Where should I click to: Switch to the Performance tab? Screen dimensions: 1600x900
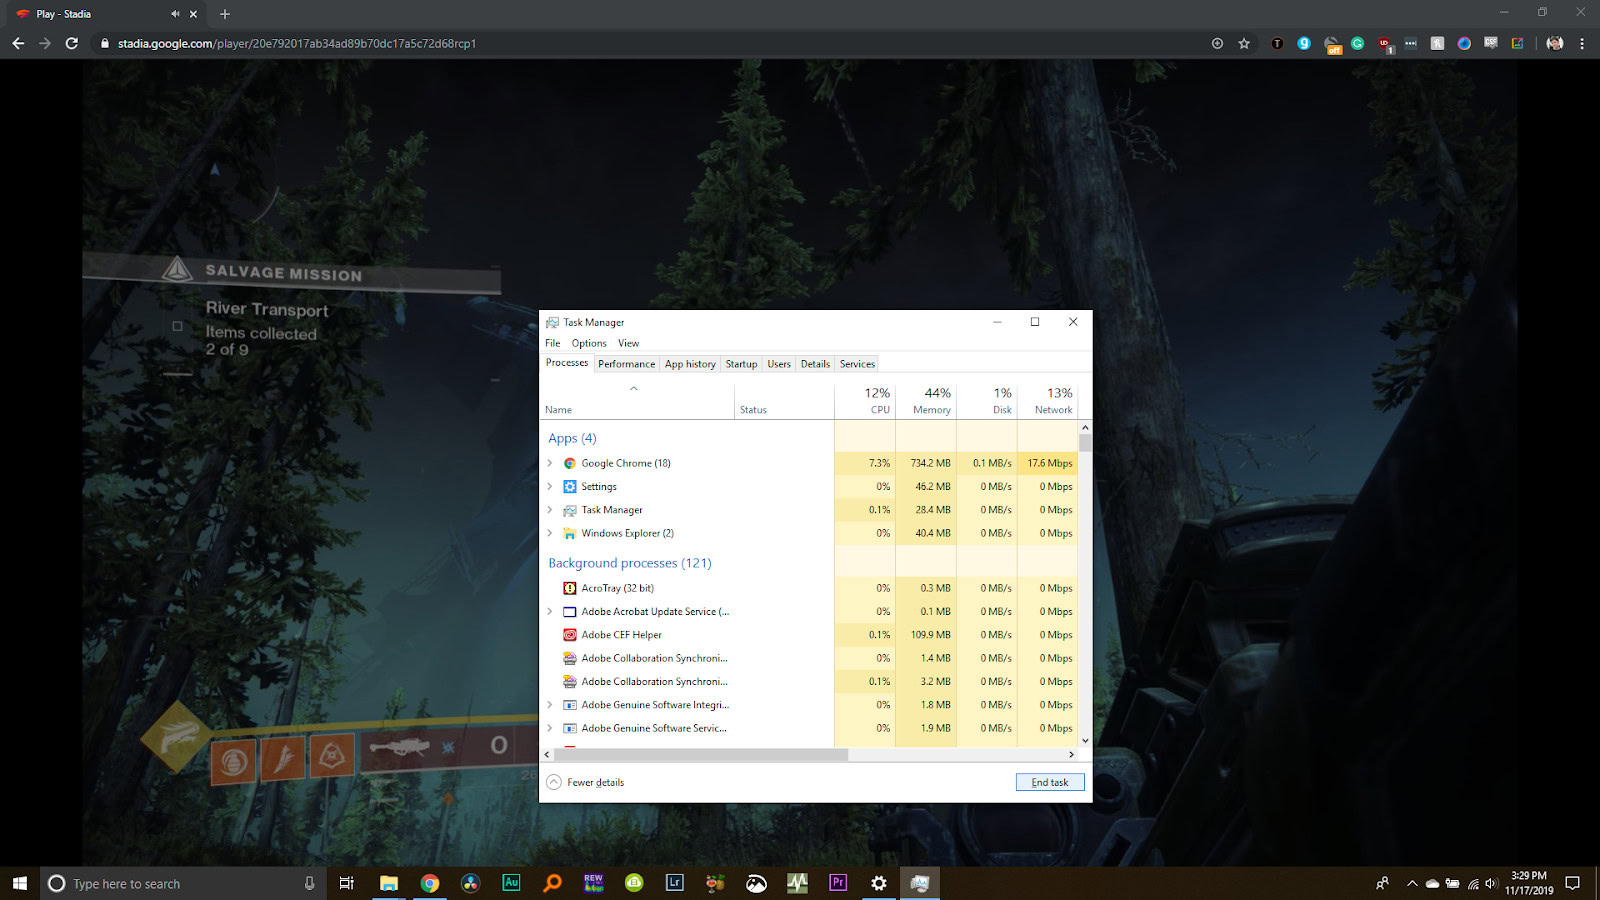(626, 364)
